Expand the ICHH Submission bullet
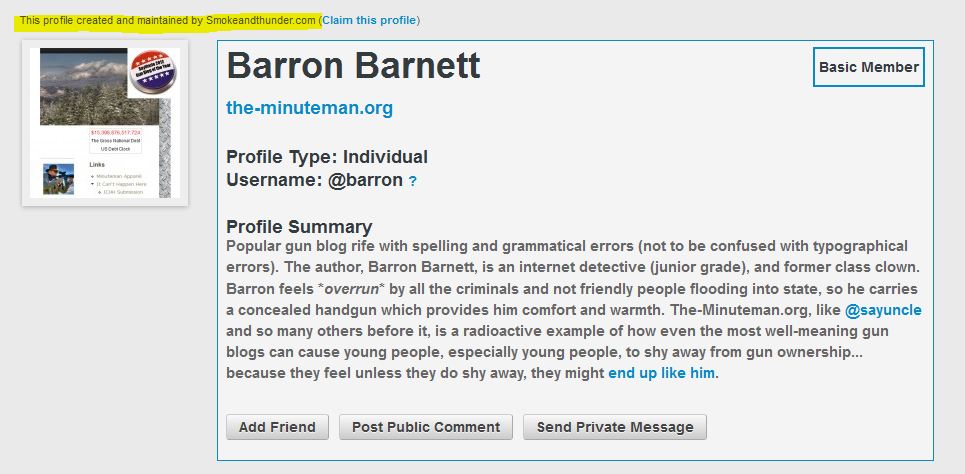The width and height of the screenshot is (965, 474). tap(100, 192)
